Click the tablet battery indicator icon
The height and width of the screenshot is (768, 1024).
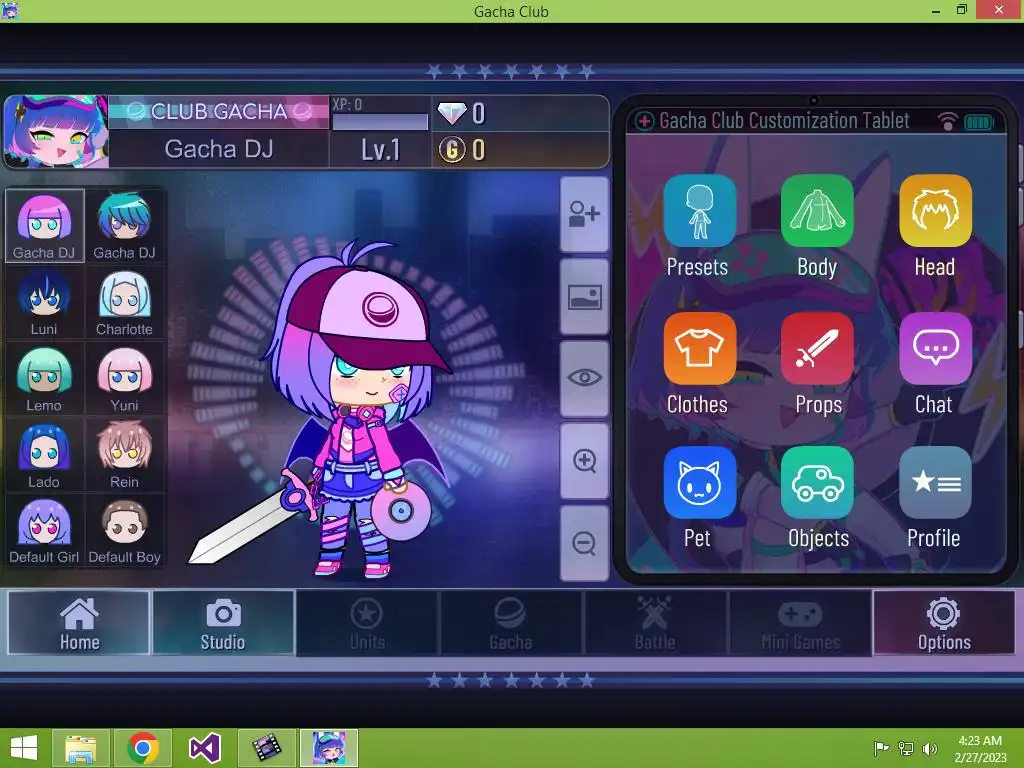click(x=979, y=122)
